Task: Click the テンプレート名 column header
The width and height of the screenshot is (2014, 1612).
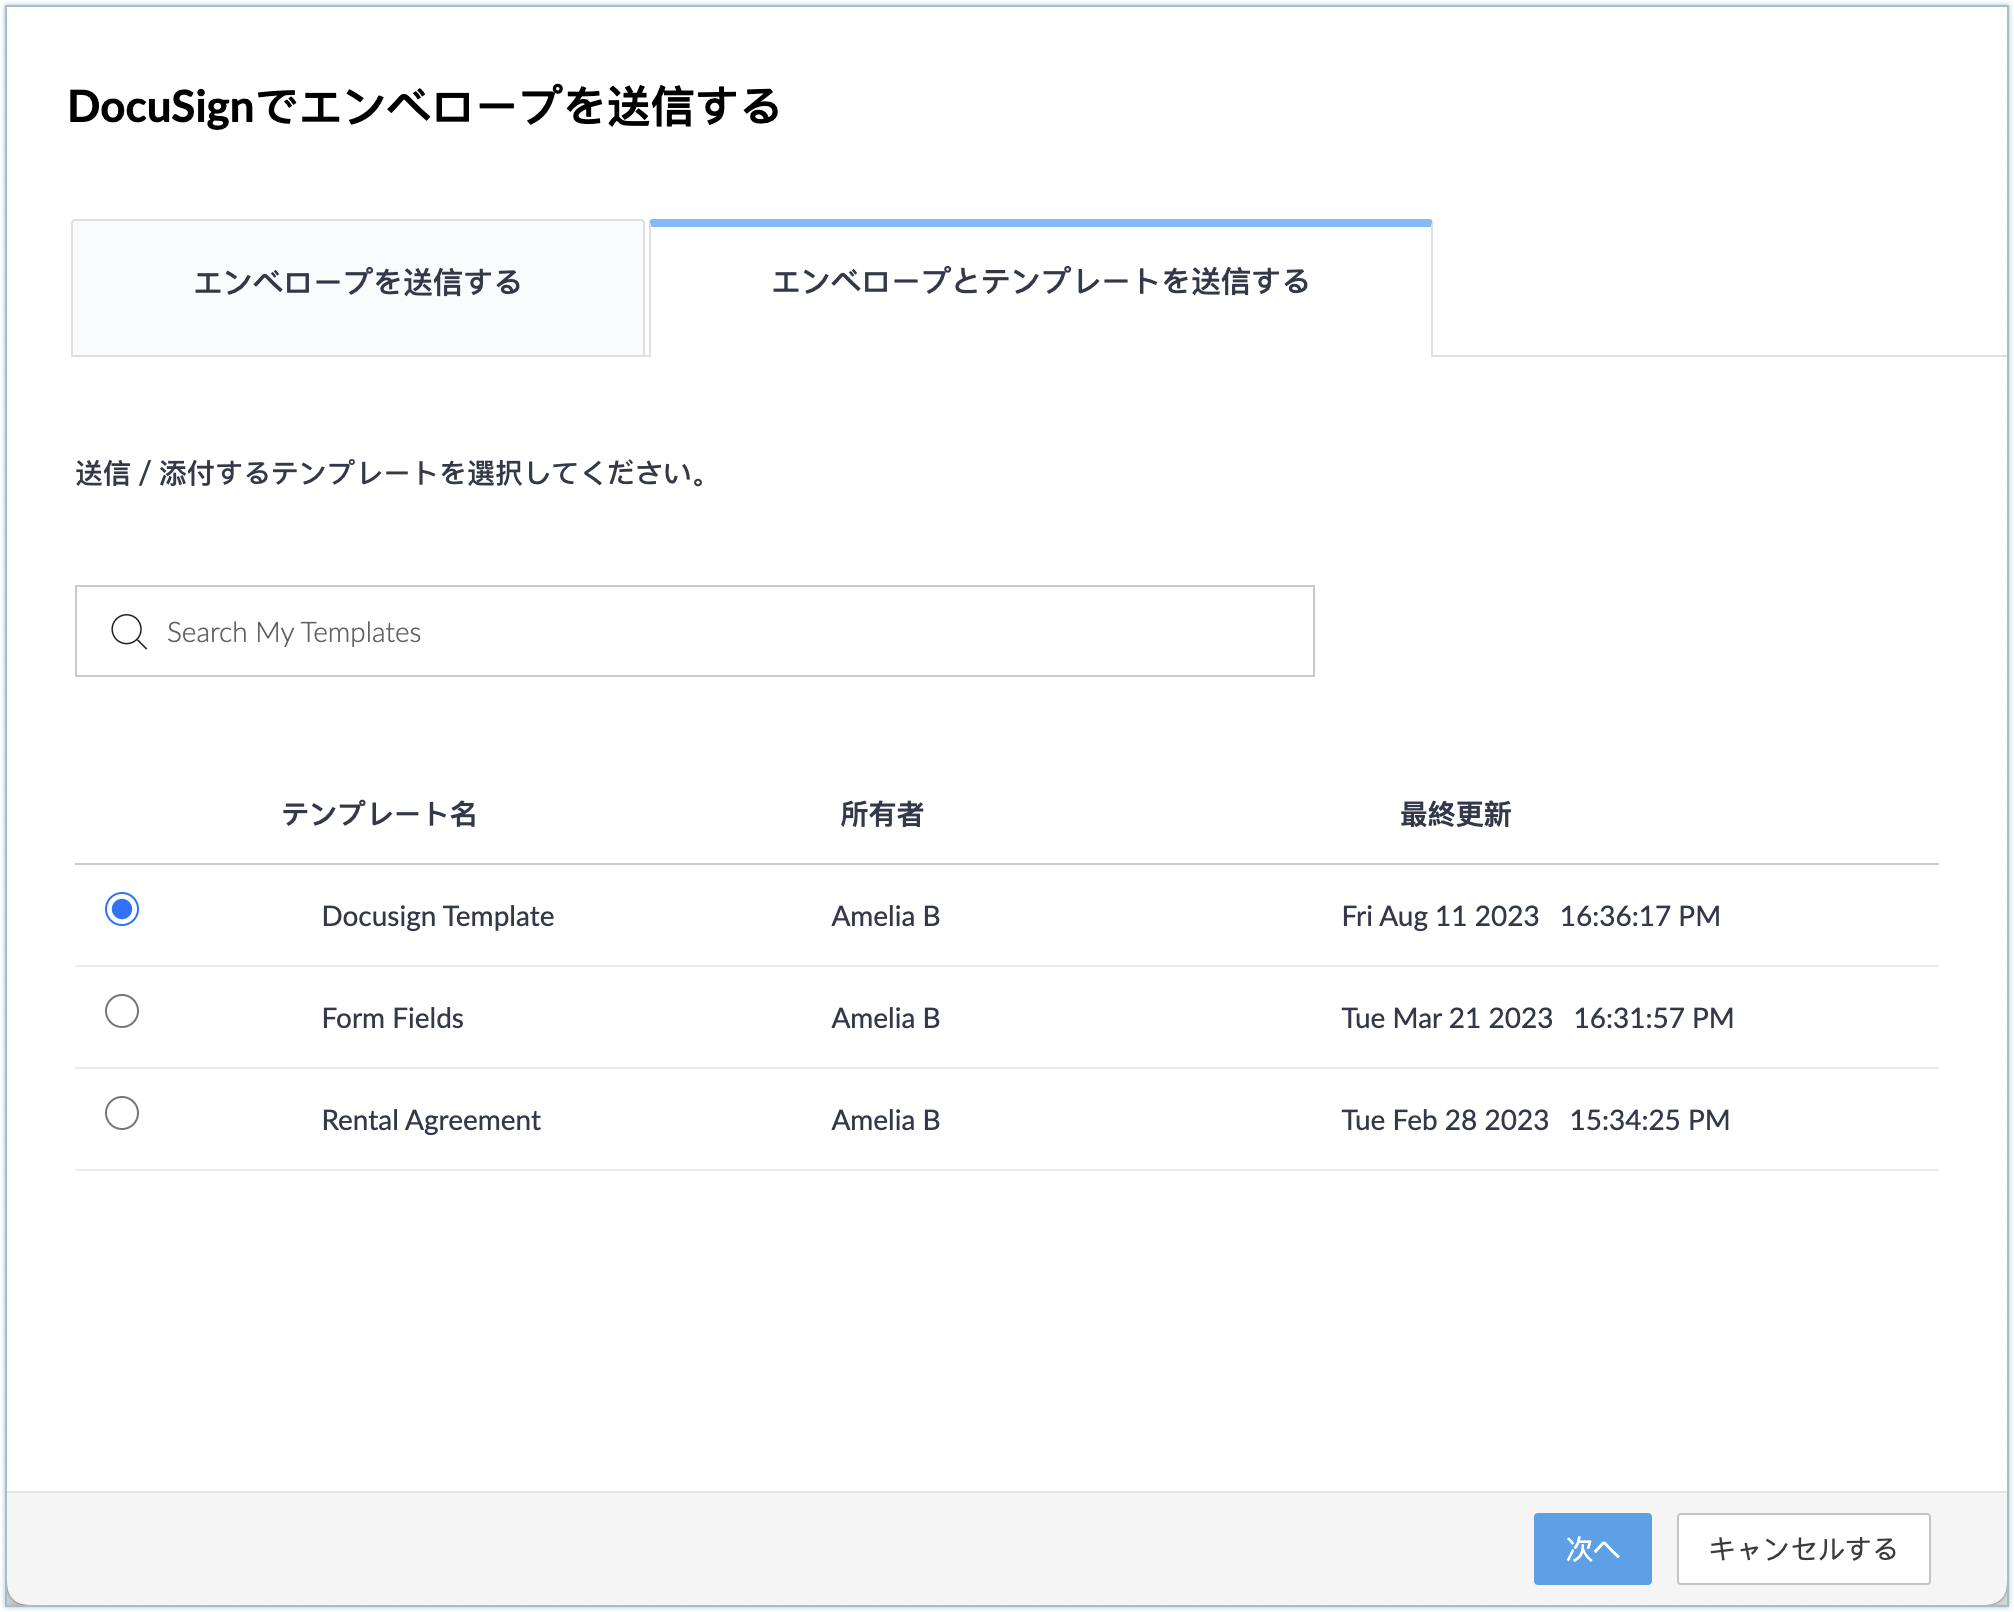Action: click(x=379, y=814)
